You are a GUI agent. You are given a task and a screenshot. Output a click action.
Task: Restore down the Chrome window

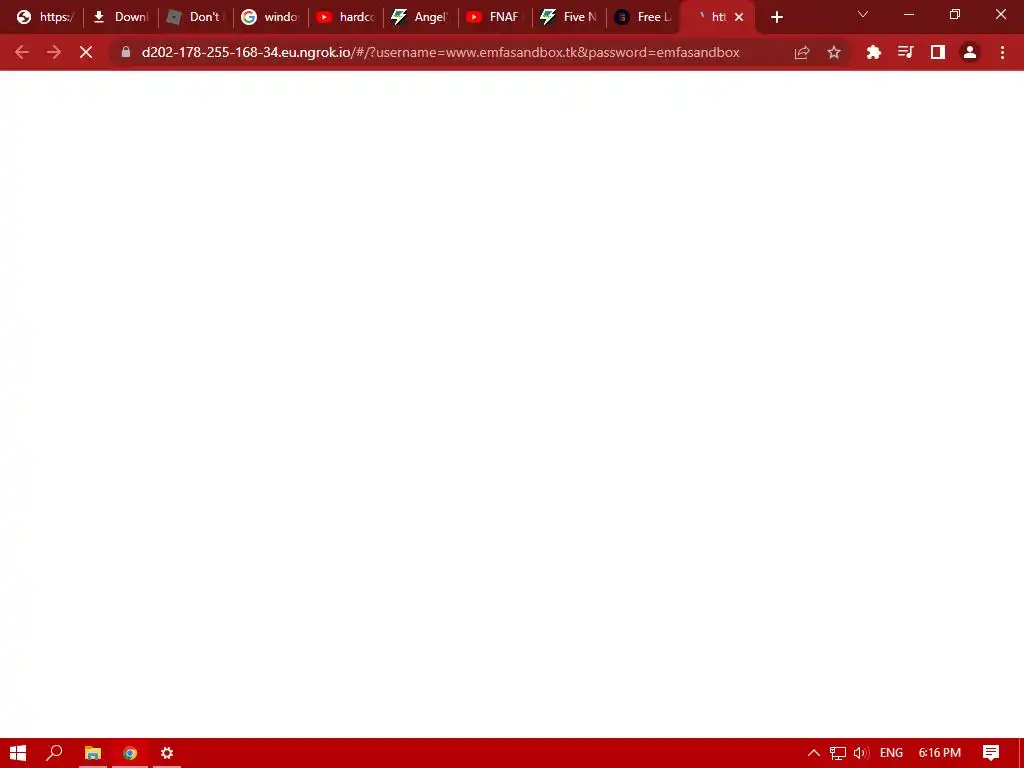(955, 14)
